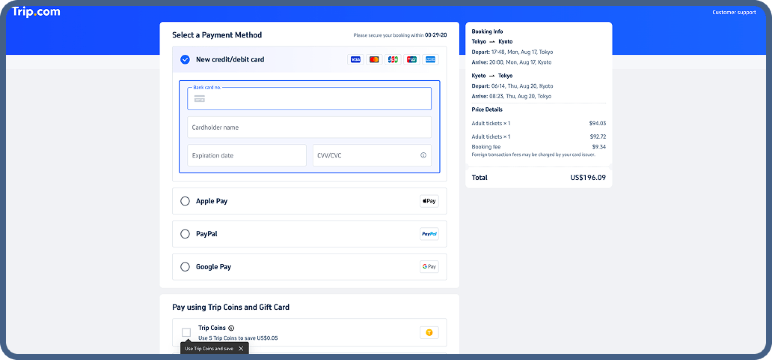This screenshot has width=772, height=360.
Task: Click the US$196.09 total amount
Action: coord(588,177)
